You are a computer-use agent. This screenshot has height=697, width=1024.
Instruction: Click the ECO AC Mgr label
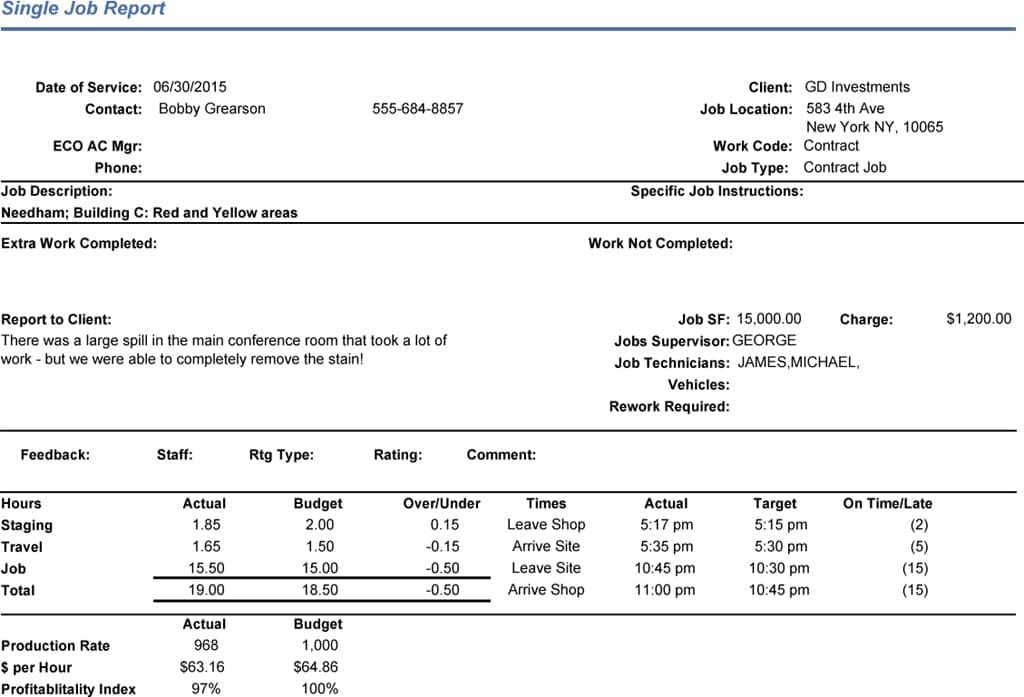point(97,146)
